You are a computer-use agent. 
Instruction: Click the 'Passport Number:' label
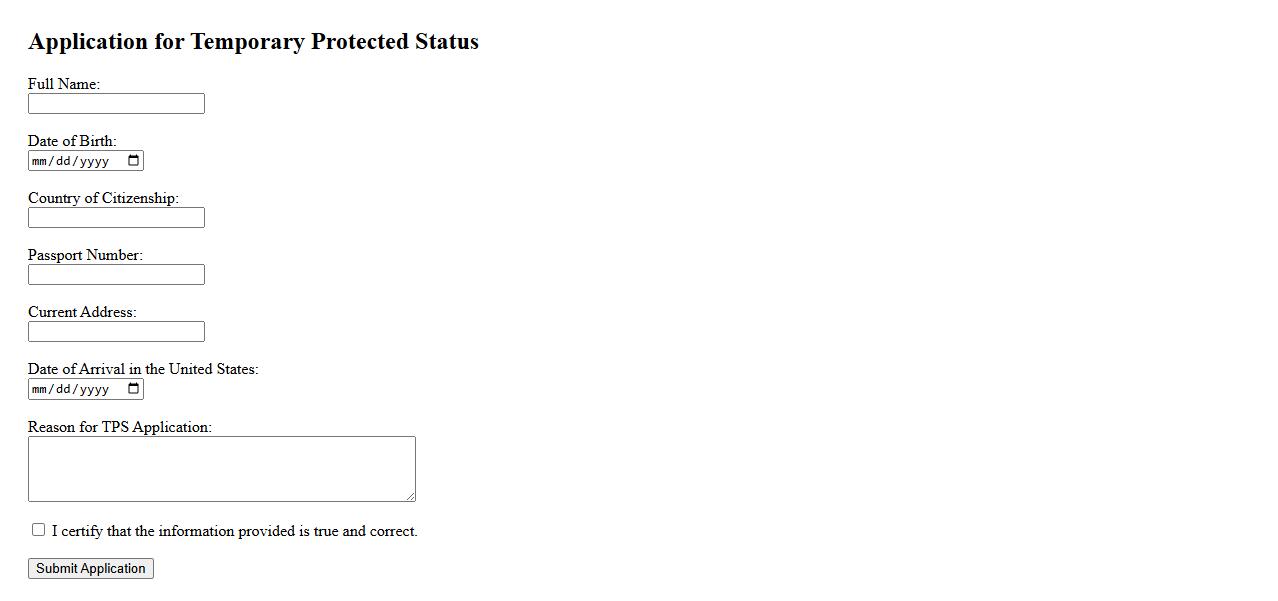85,255
